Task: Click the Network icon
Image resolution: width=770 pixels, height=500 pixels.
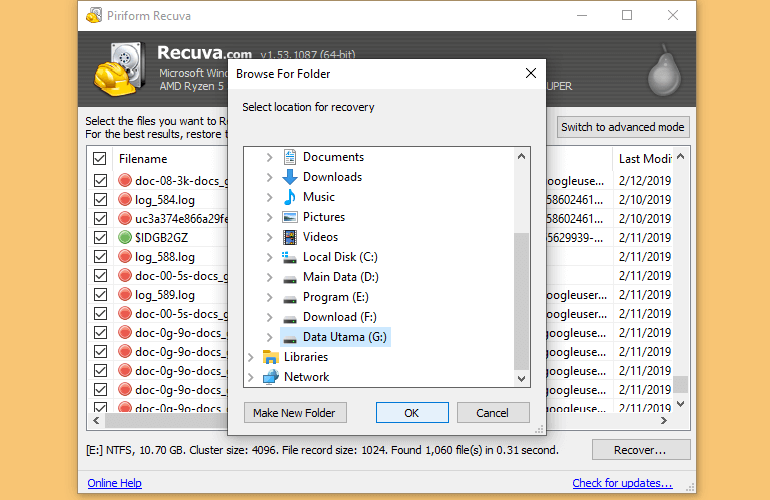Action: 271,377
